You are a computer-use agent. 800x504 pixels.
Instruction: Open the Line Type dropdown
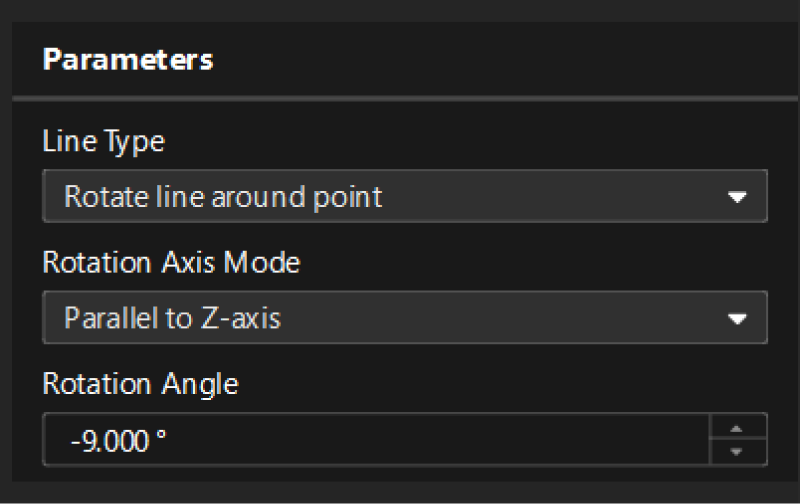tap(404, 196)
